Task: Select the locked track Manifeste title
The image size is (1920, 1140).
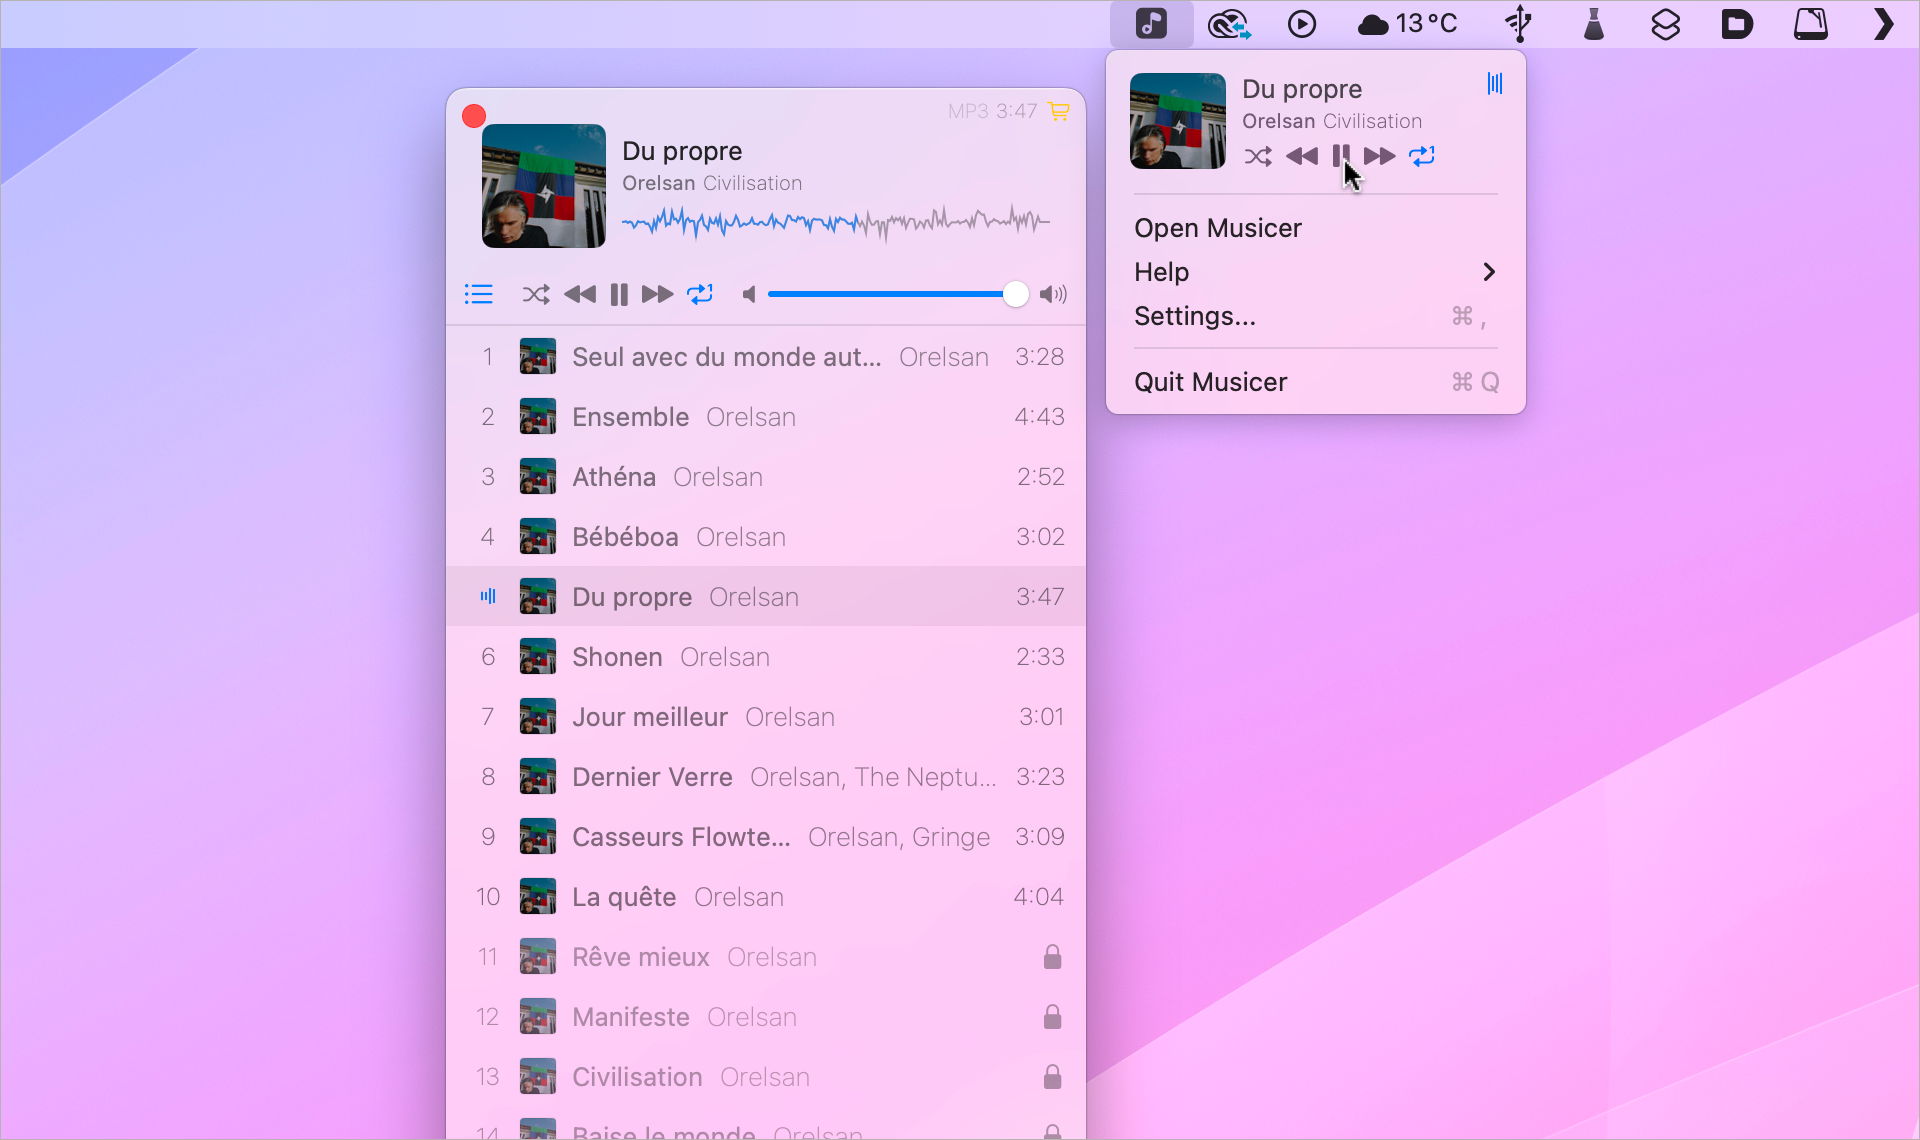Action: (x=631, y=1017)
